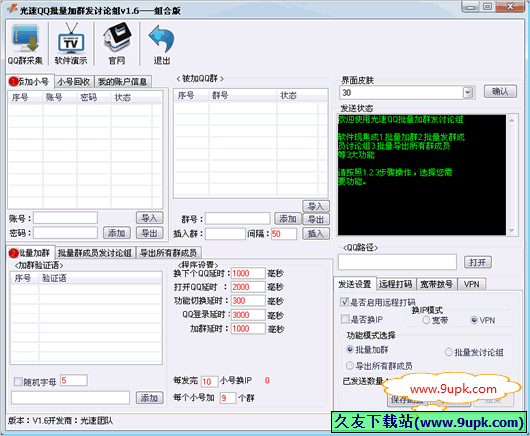This screenshot has height=436, width=530.
Task: Click 添加 for 验证语 entry
Action: click(x=149, y=398)
